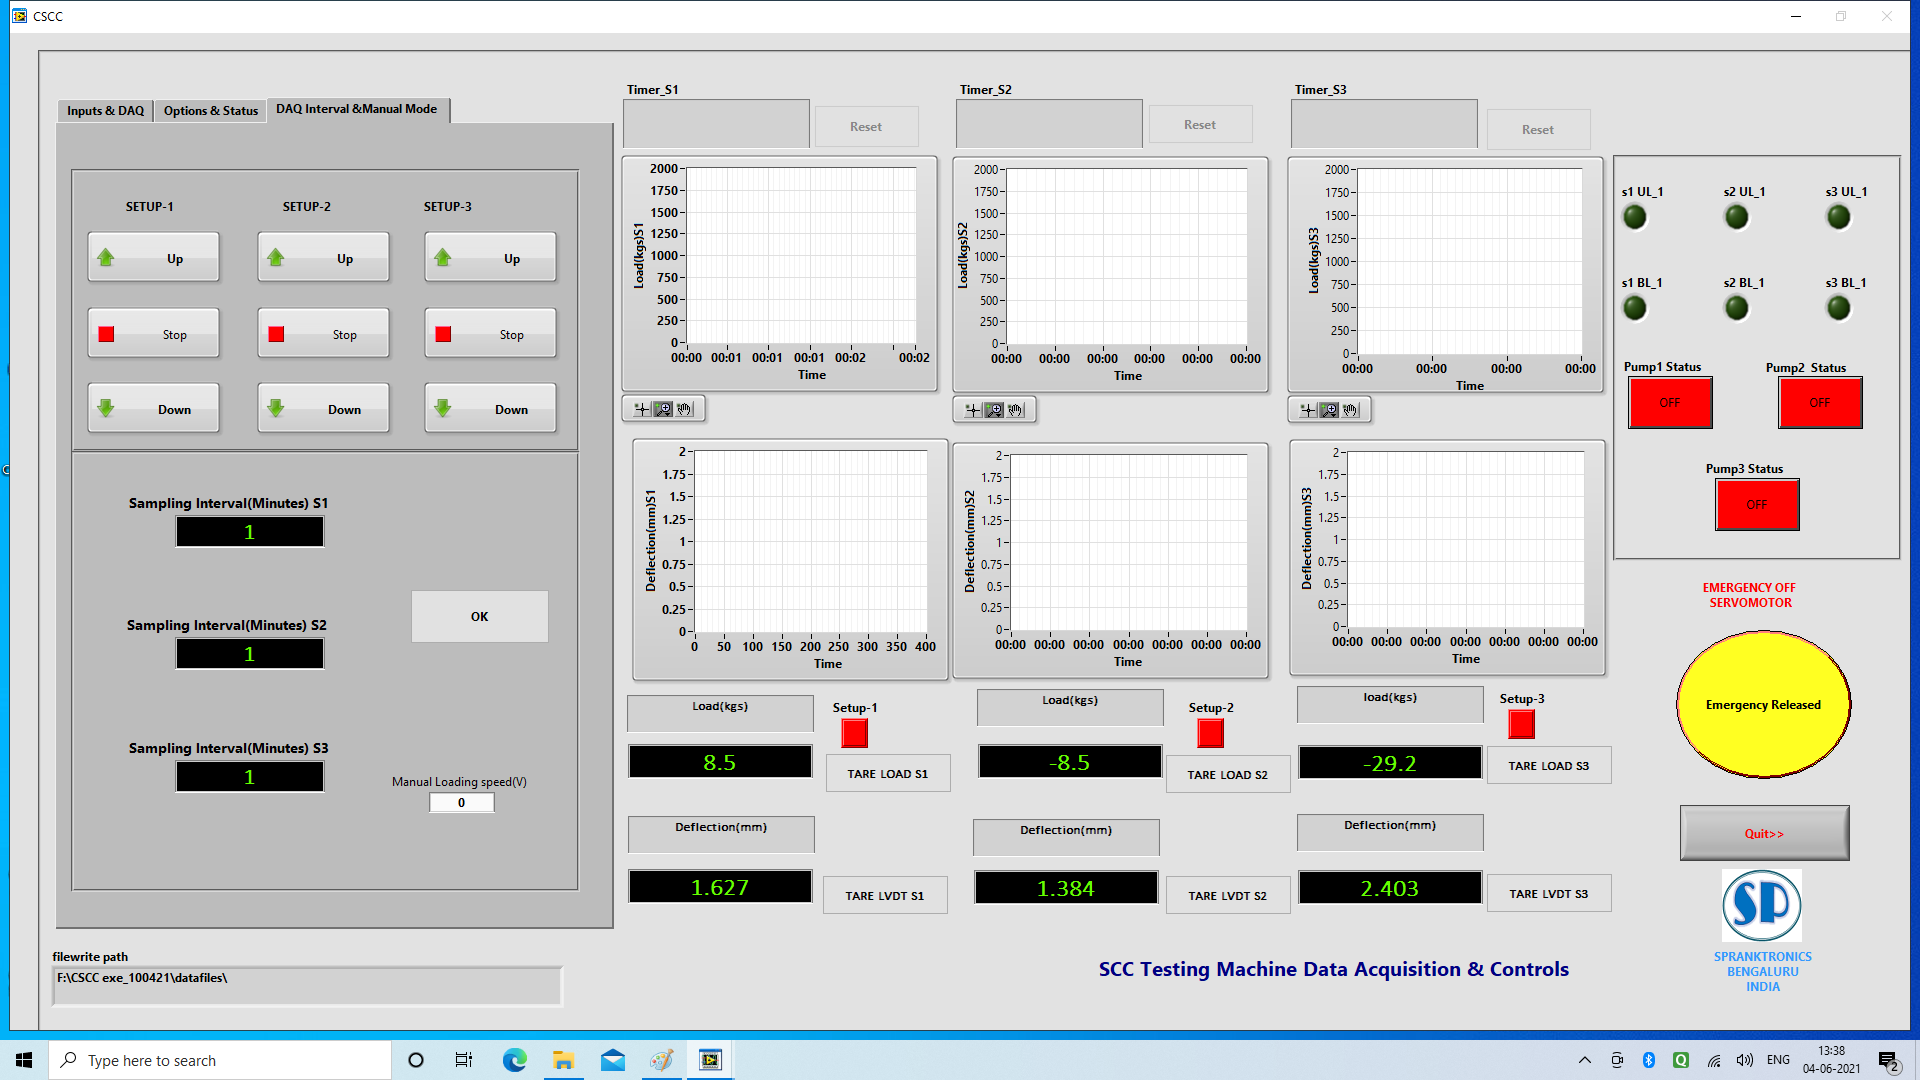This screenshot has width=1920, height=1080.
Task: Switch to the Inputs & DAQ tab
Action: (x=105, y=111)
